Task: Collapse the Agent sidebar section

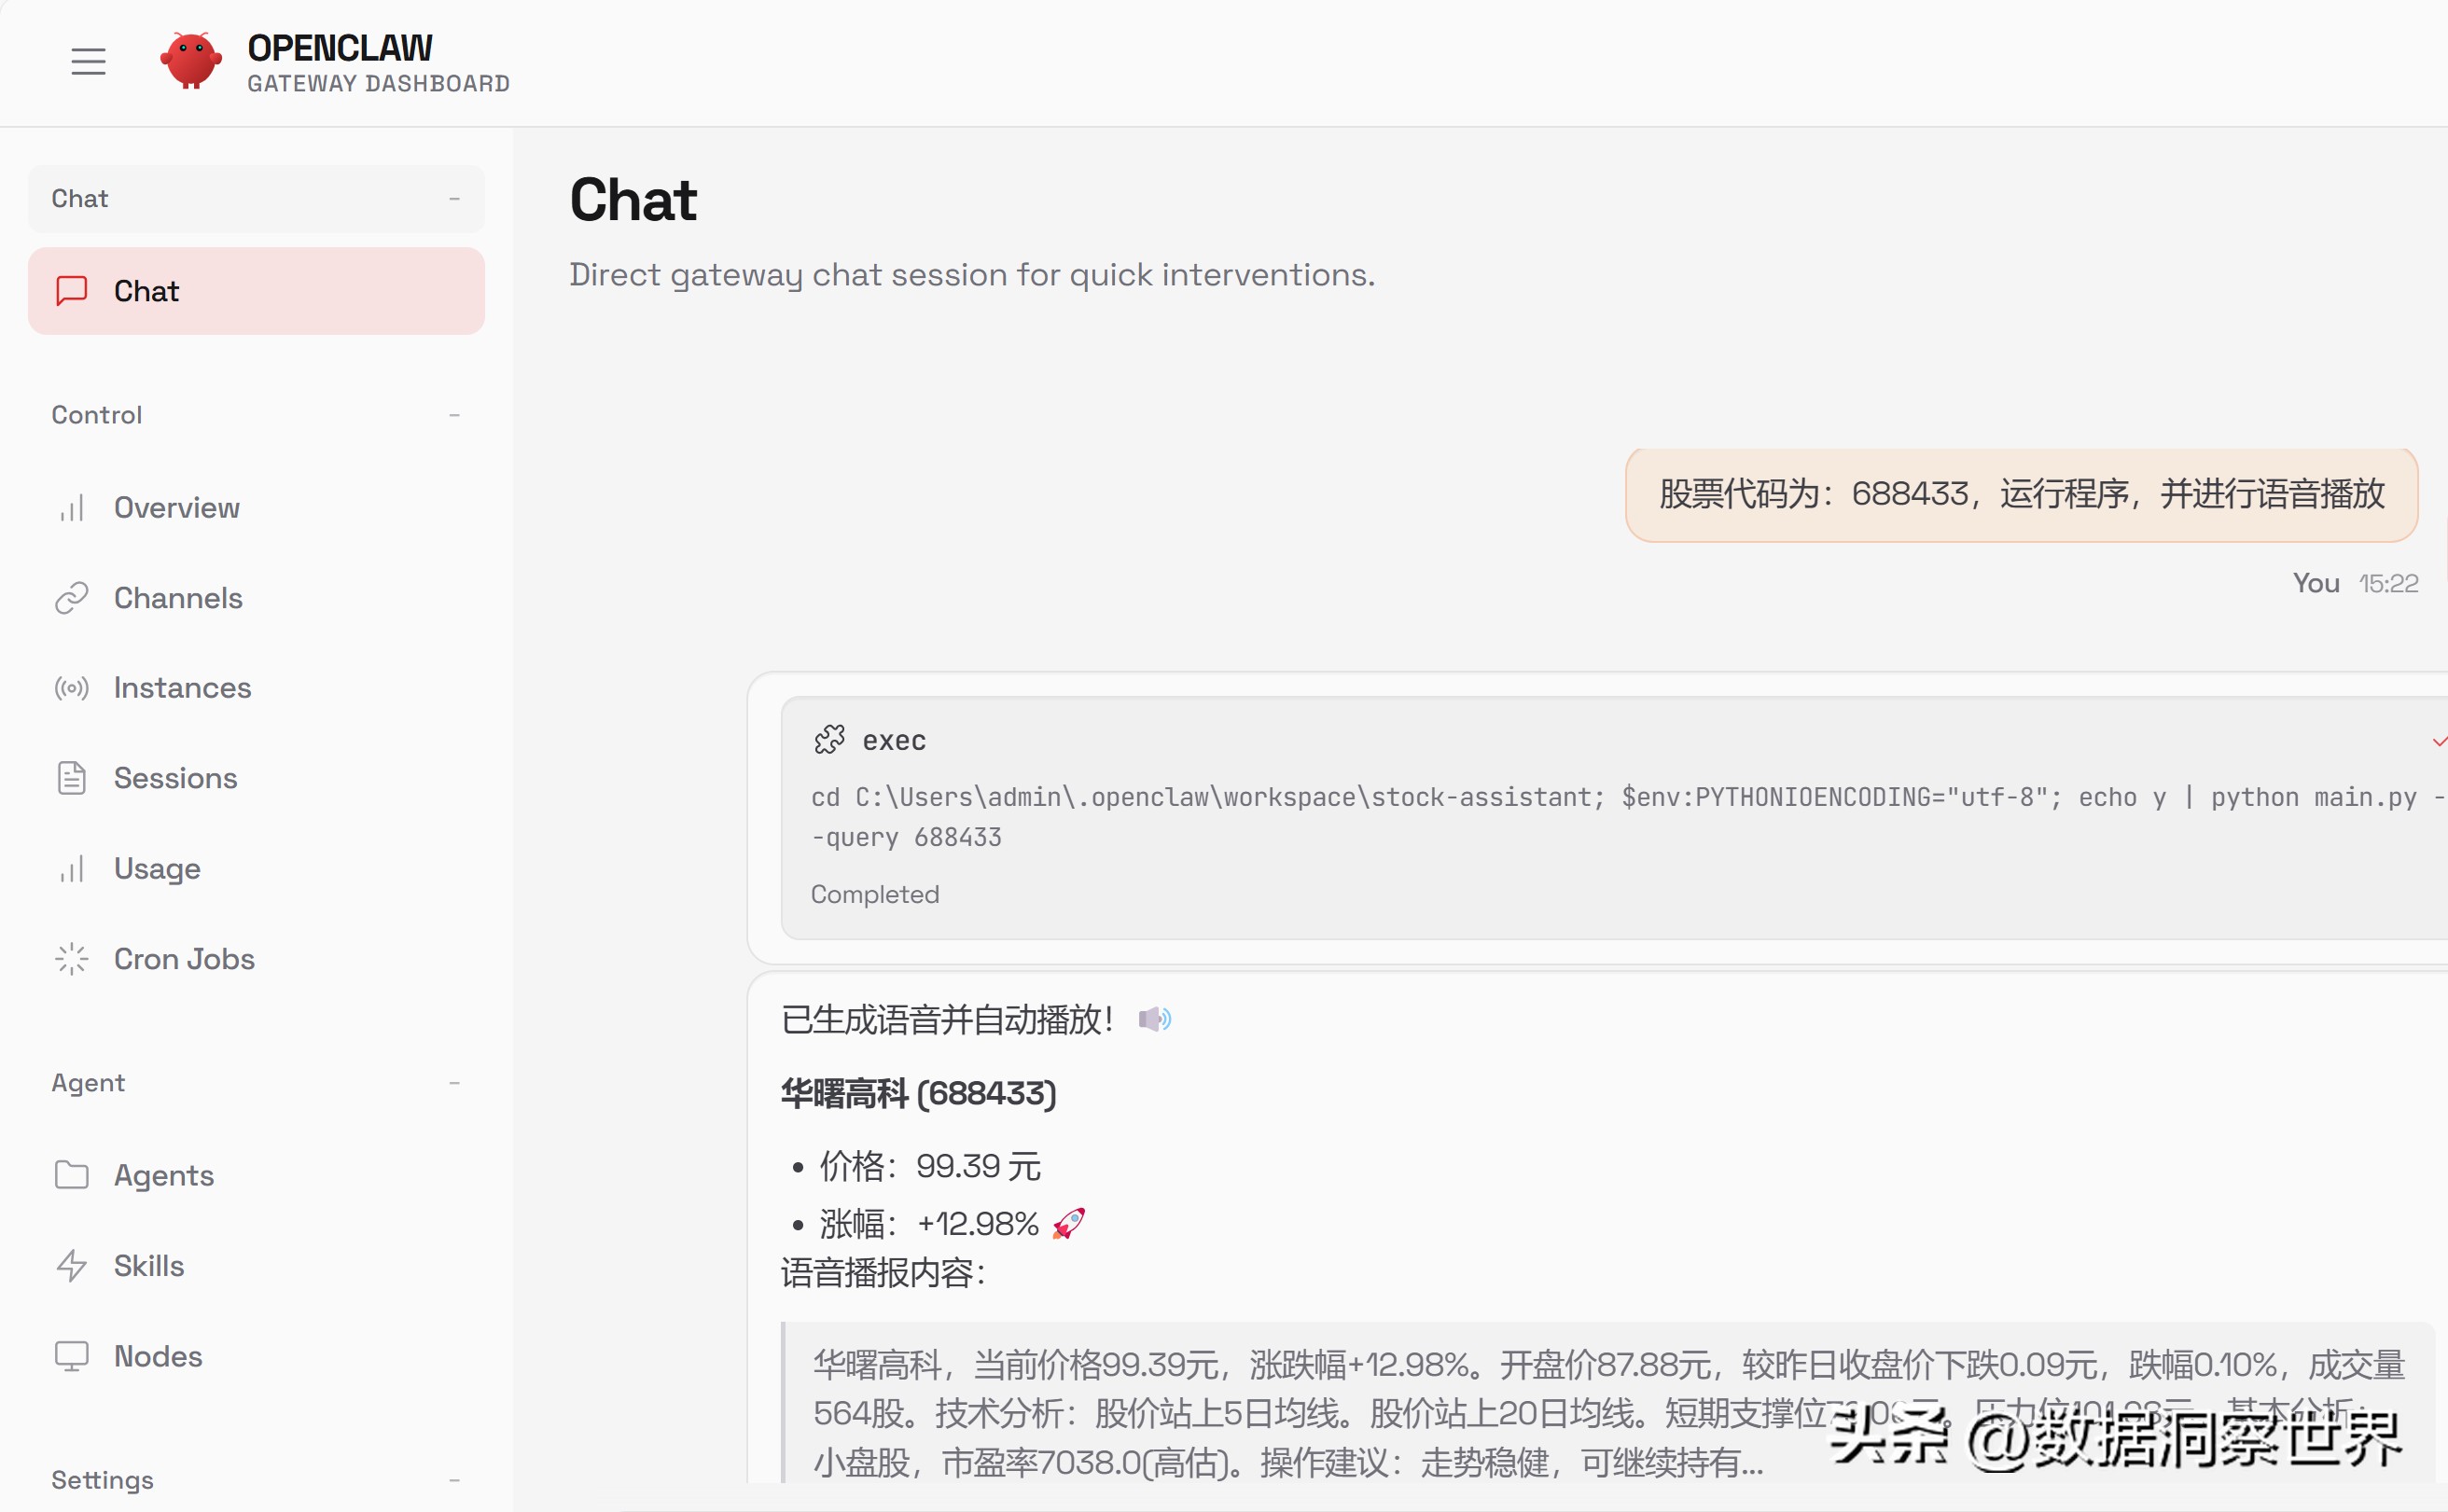Action: click(x=454, y=1083)
